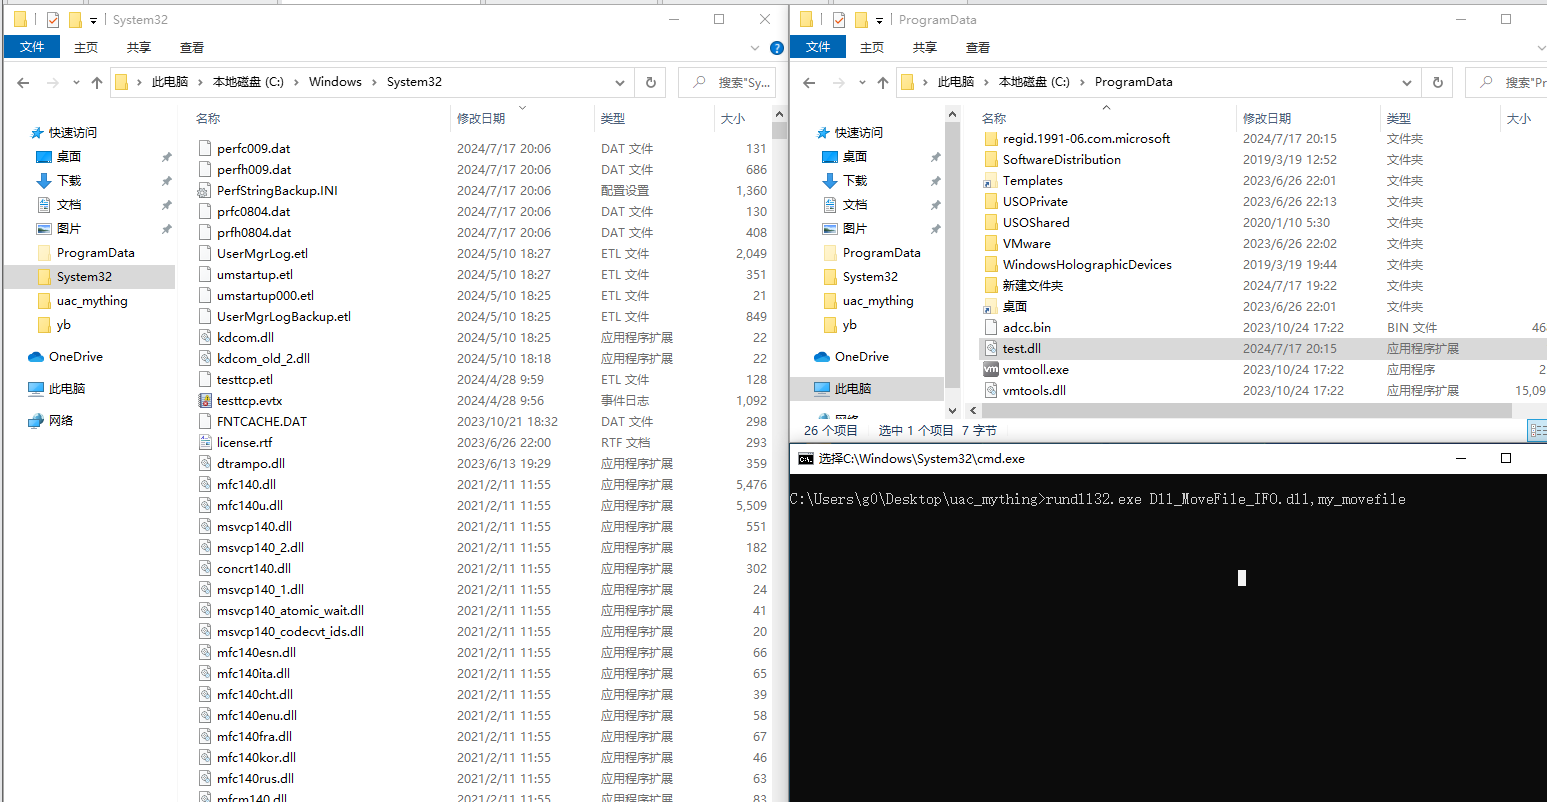
Task: Select the vmtooll.exe file icon
Action: click(x=991, y=370)
